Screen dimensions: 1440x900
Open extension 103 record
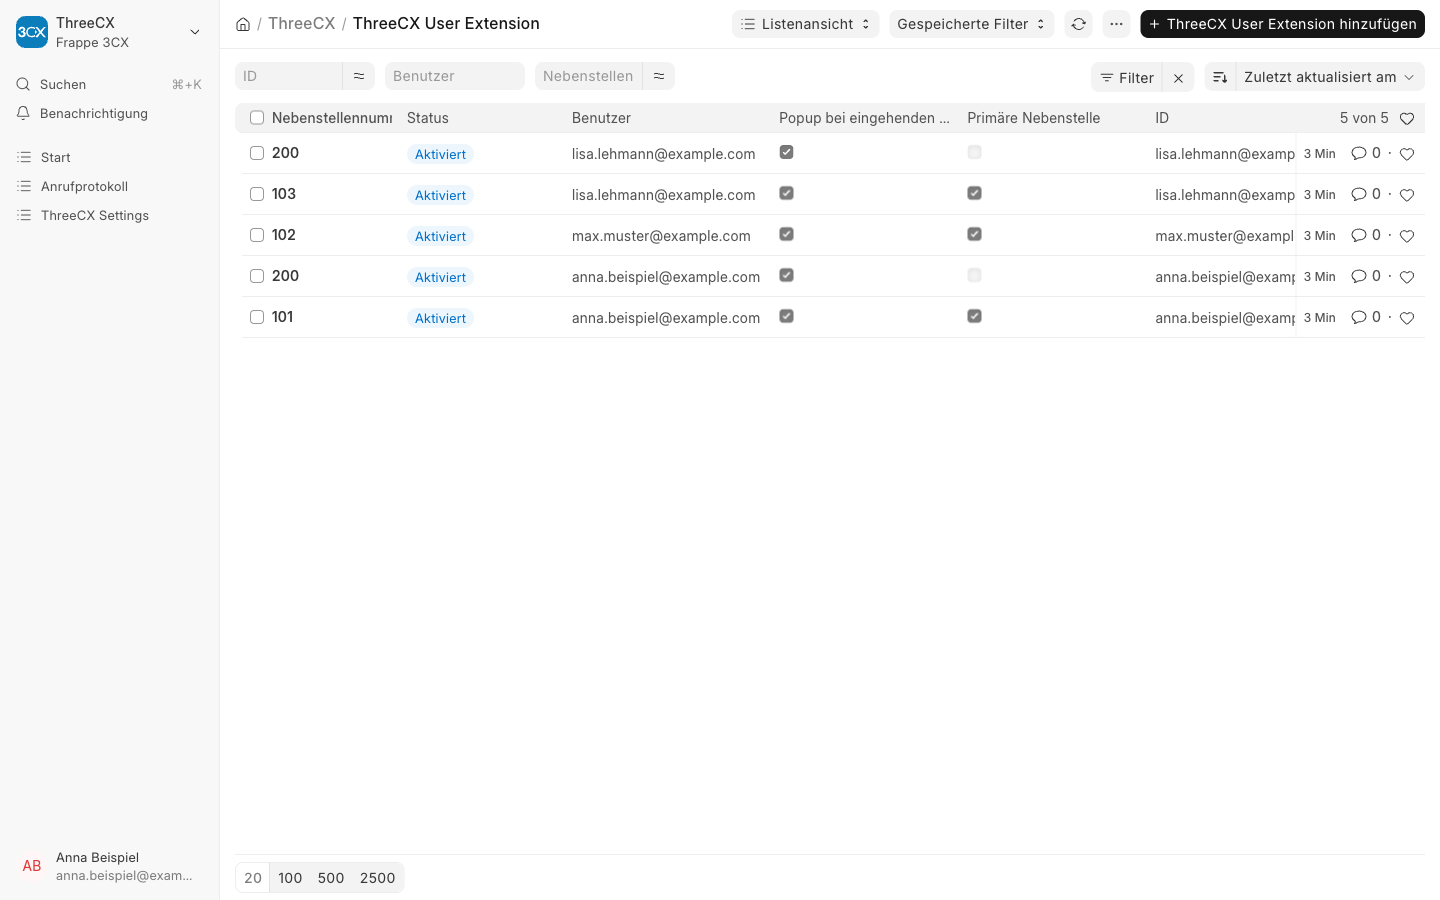pyautogui.click(x=284, y=194)
